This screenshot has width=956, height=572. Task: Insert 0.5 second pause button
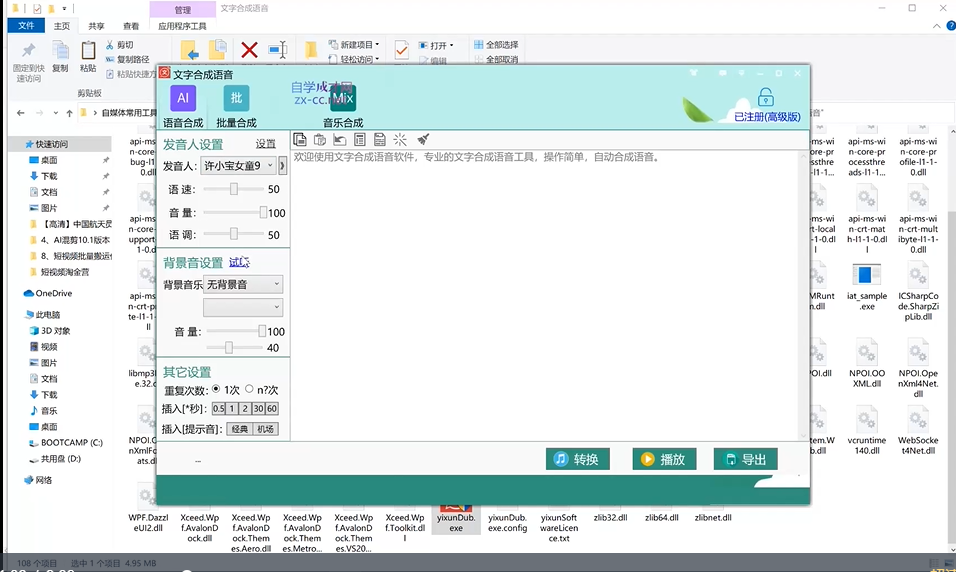click(x=218, y=409)
